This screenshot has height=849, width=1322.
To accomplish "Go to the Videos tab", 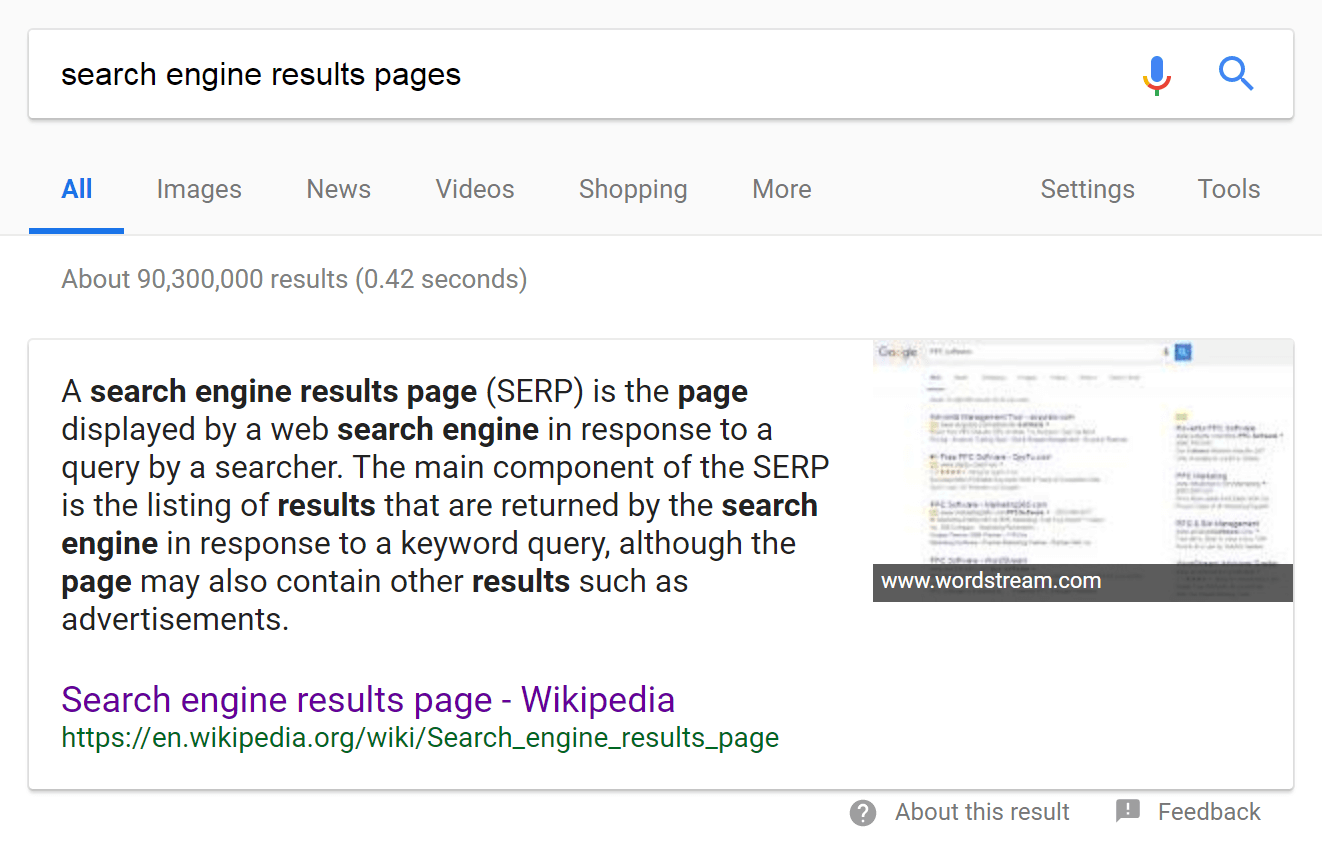I will [x=475, y=190].
